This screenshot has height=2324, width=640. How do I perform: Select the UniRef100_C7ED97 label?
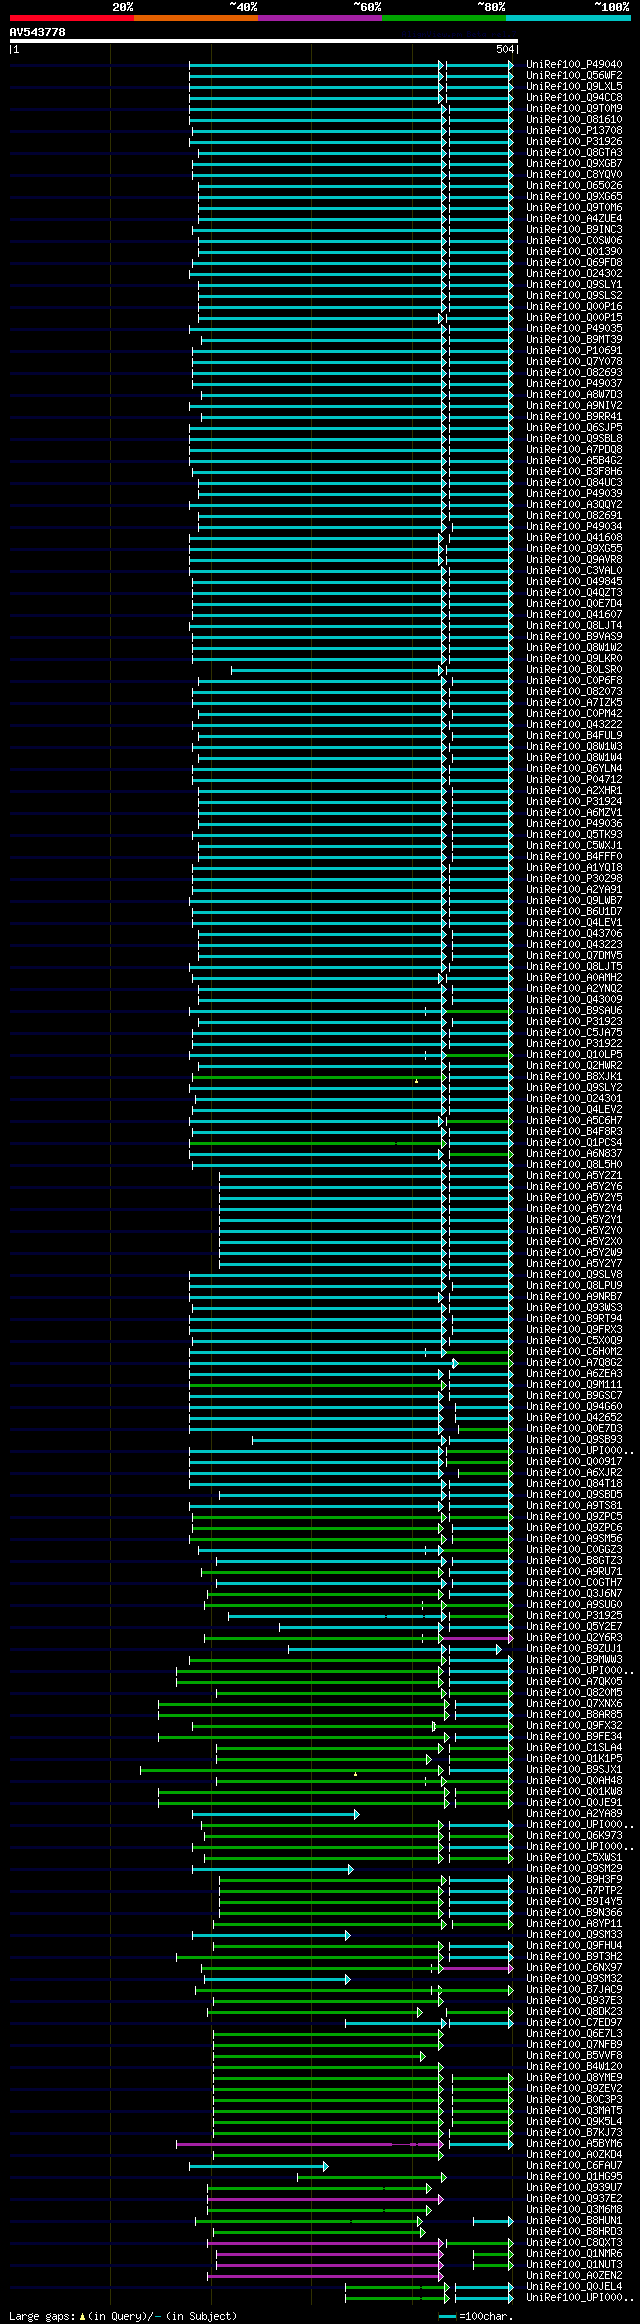coord(574,2022)
